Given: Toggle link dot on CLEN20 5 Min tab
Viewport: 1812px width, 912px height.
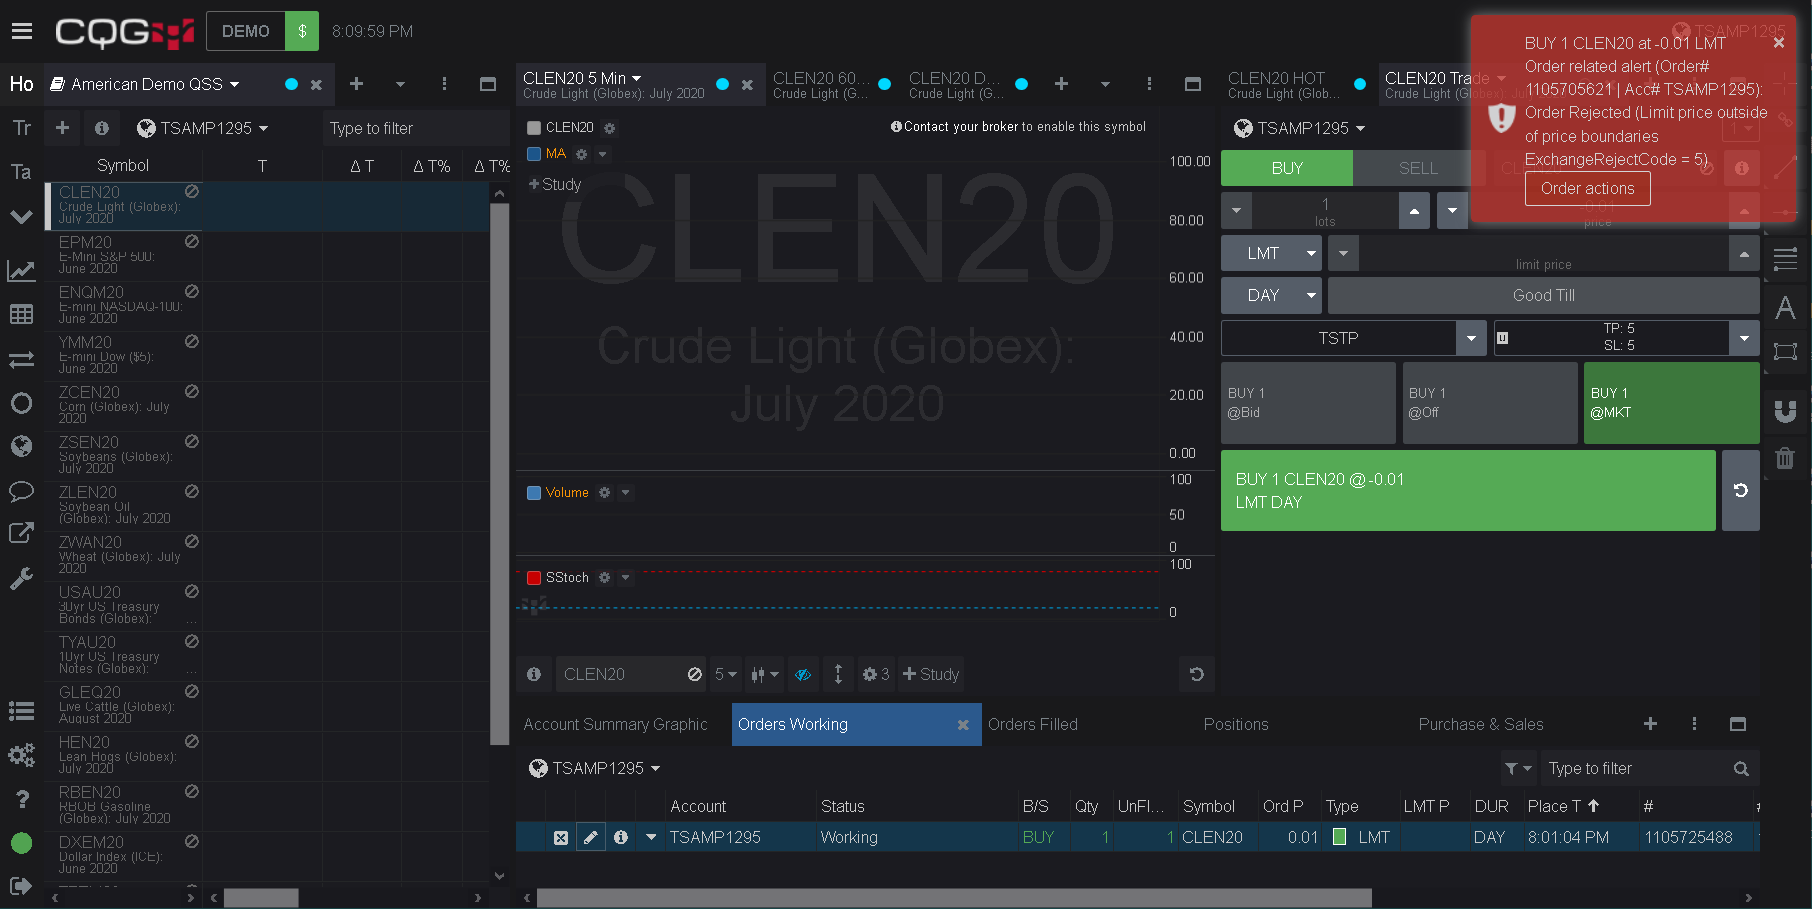Looking at the screenshot, I should point(722,84).
